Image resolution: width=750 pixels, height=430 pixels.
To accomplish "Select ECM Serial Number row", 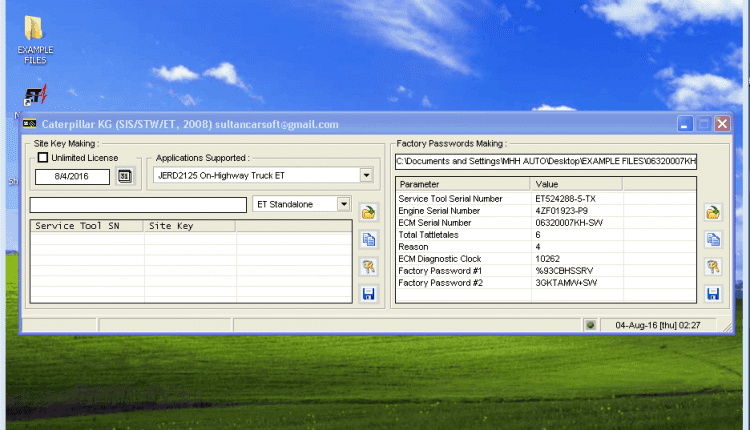I will [x=546, y=223].
